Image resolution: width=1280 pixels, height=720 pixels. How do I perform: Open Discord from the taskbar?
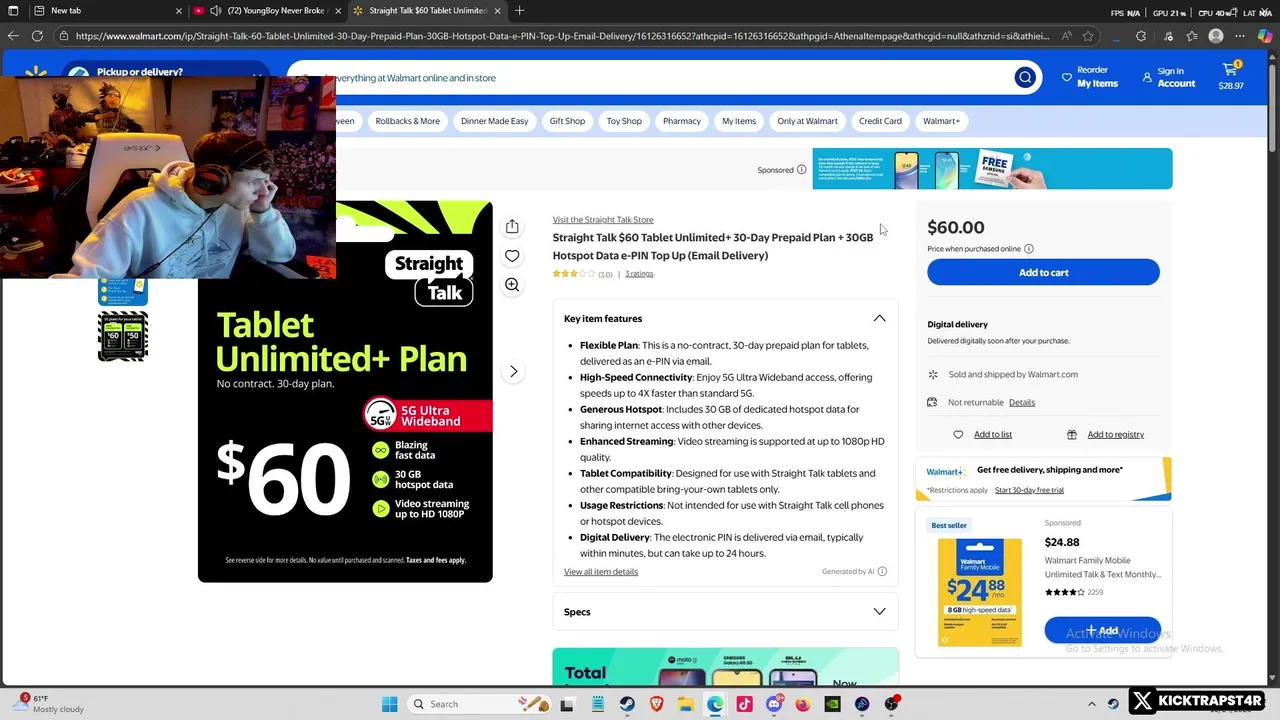click(x=773, y=704)
